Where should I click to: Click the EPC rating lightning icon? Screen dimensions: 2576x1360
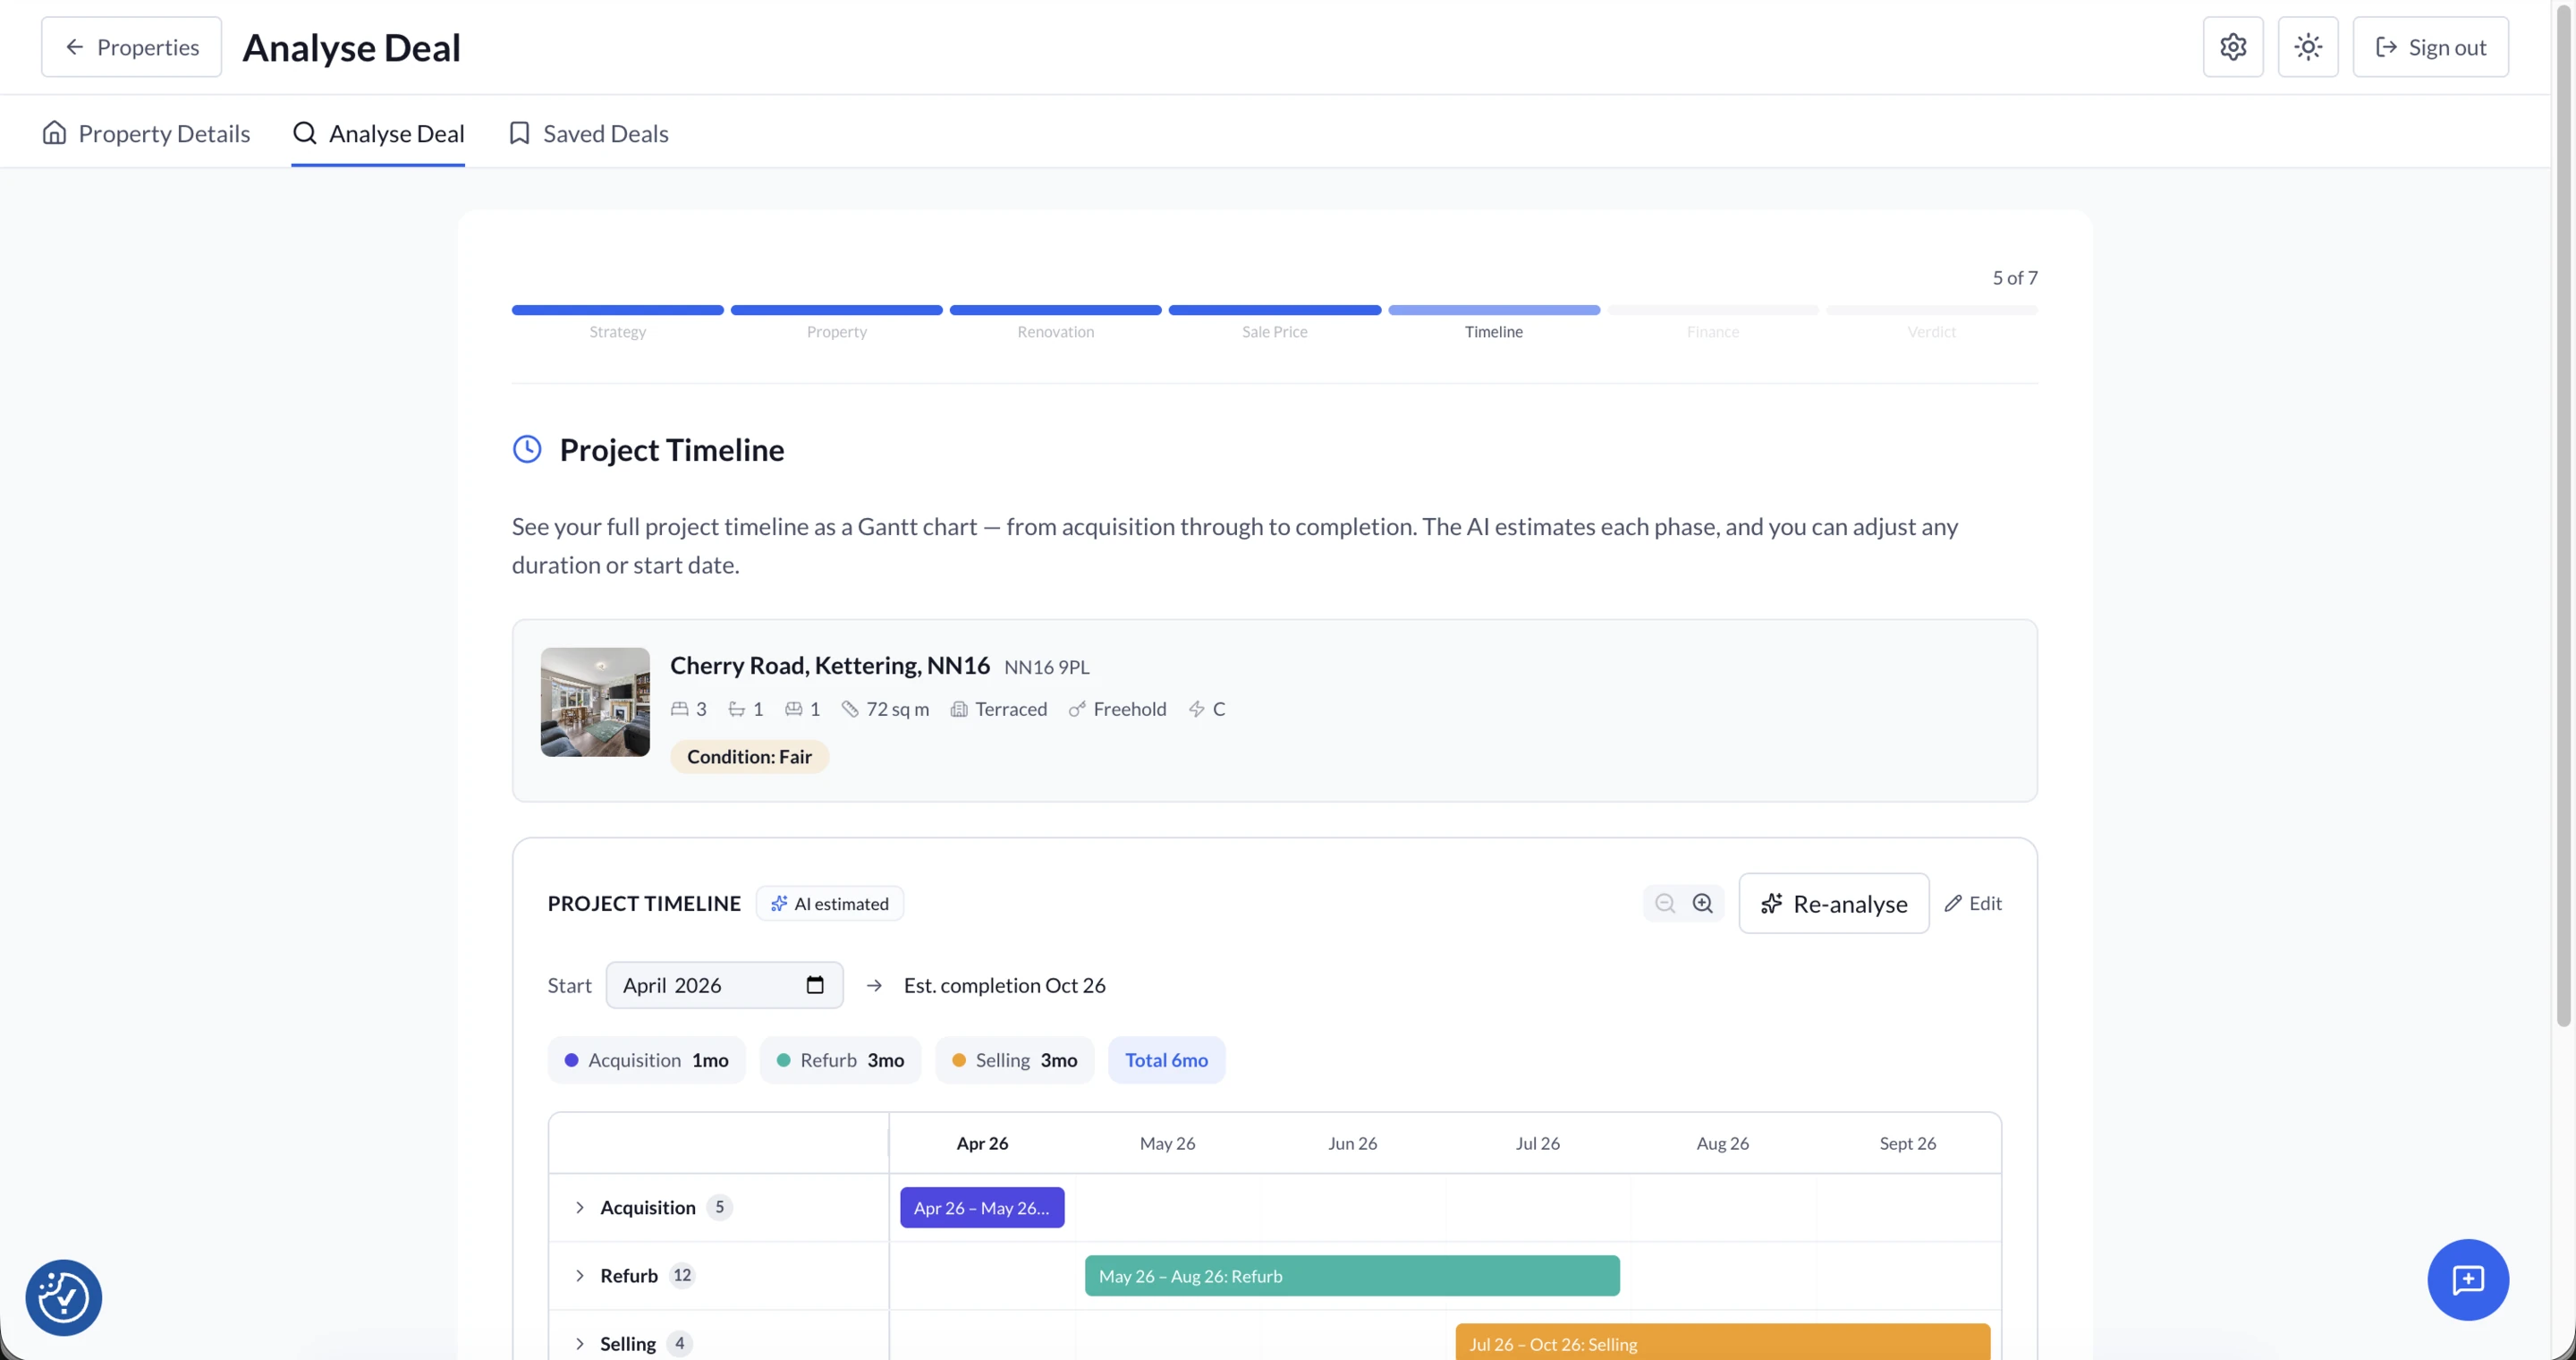(x=1196, y=709)
